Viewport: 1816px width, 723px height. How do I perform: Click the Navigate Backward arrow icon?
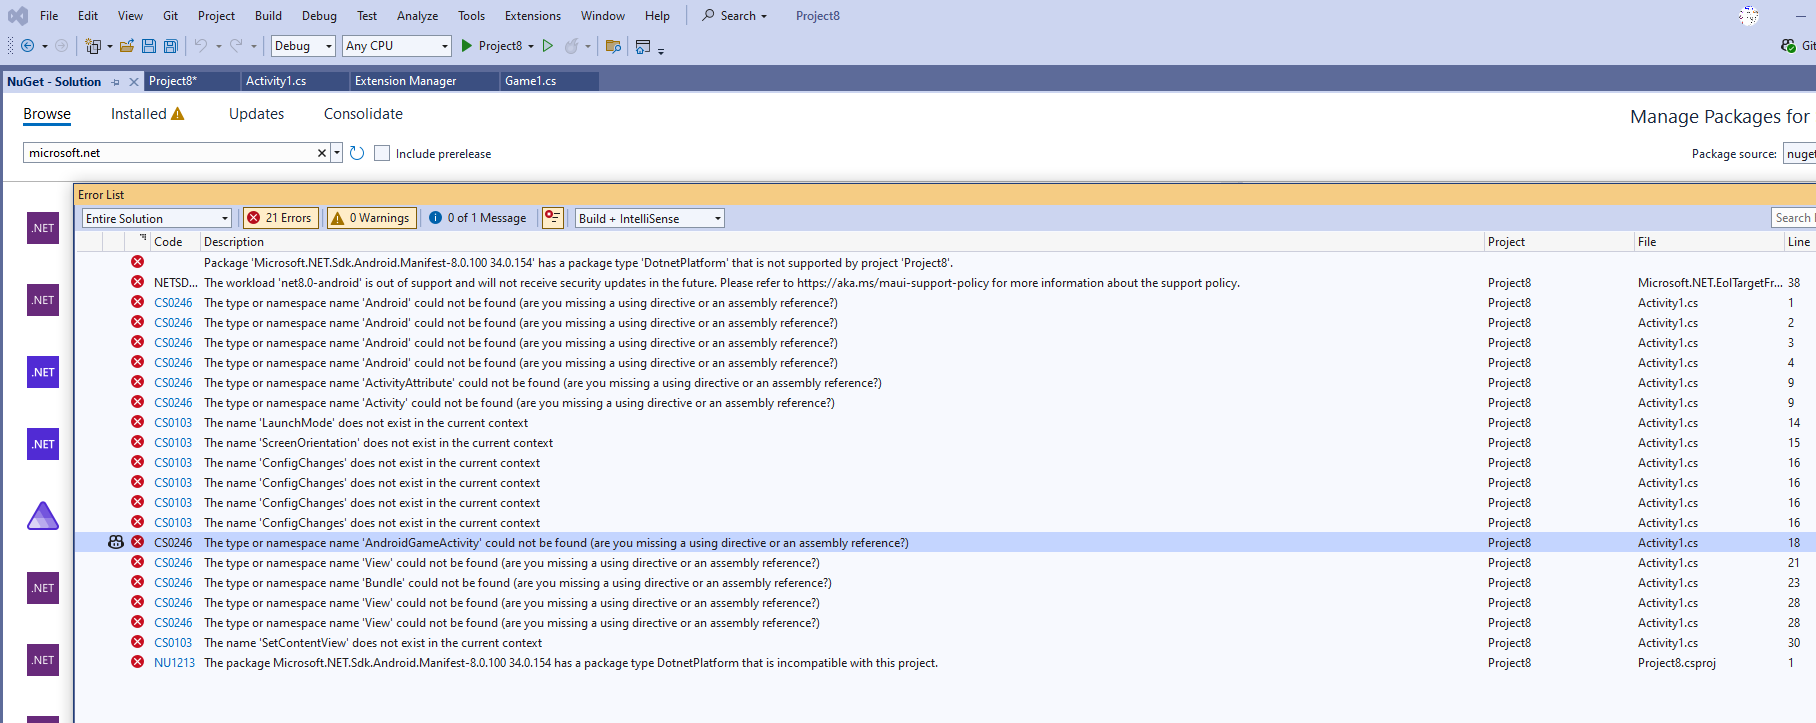[28, 46]
